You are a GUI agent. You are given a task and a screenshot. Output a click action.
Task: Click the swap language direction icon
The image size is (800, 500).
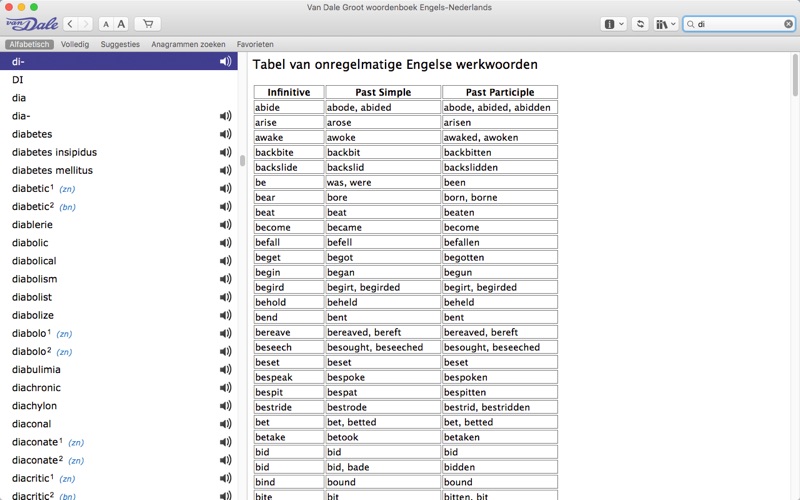pyautogui.click(x=640, y=24)
